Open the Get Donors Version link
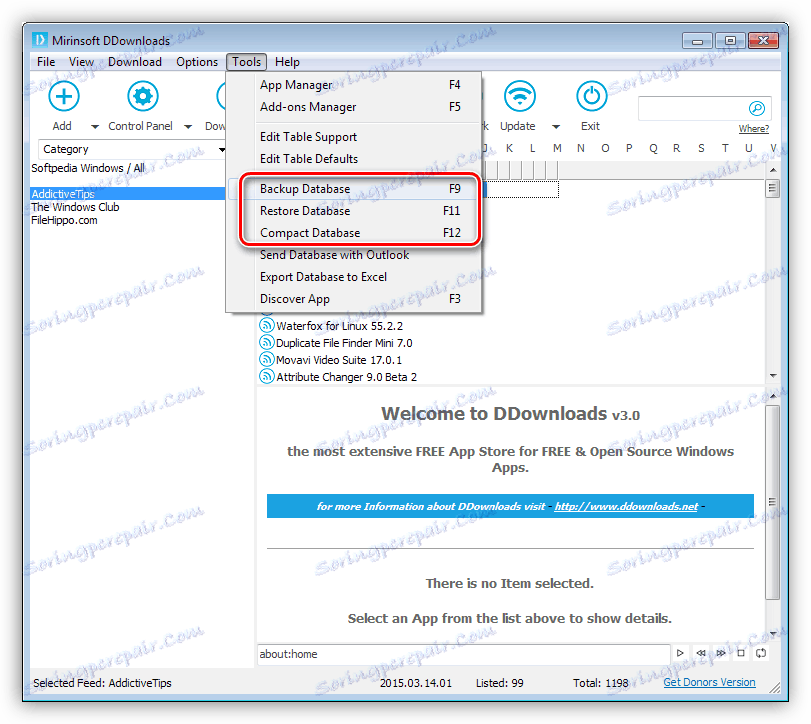811x724 pixels. tap(709, 682)
